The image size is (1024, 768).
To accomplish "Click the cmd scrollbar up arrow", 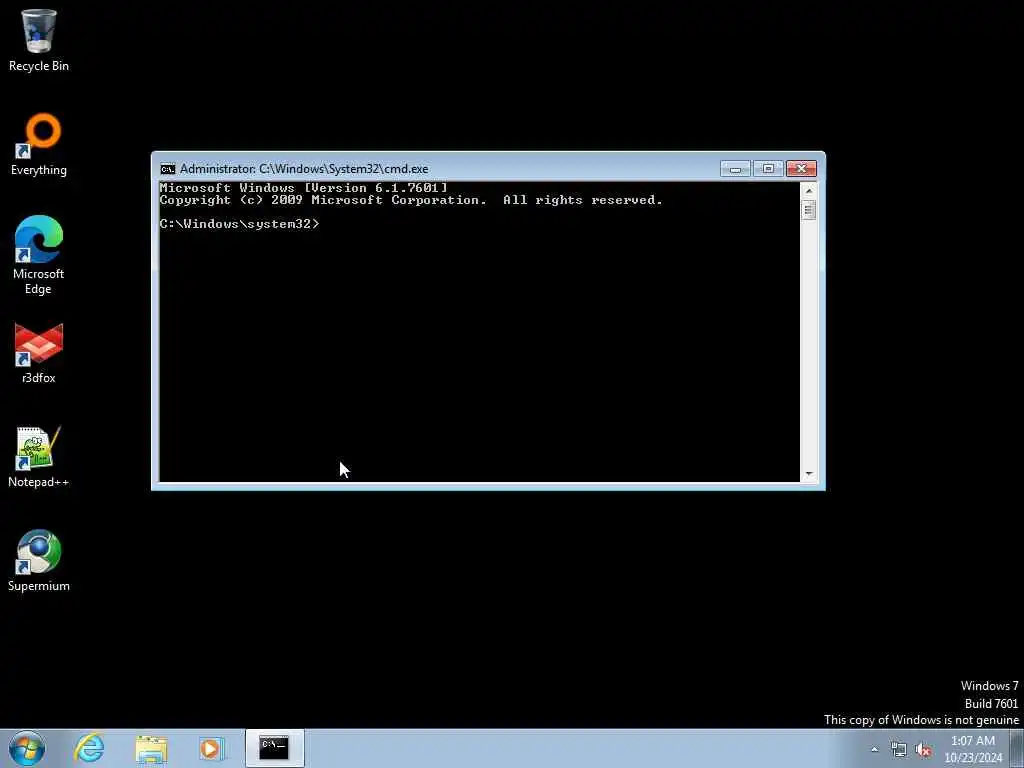I will [809, 191].
